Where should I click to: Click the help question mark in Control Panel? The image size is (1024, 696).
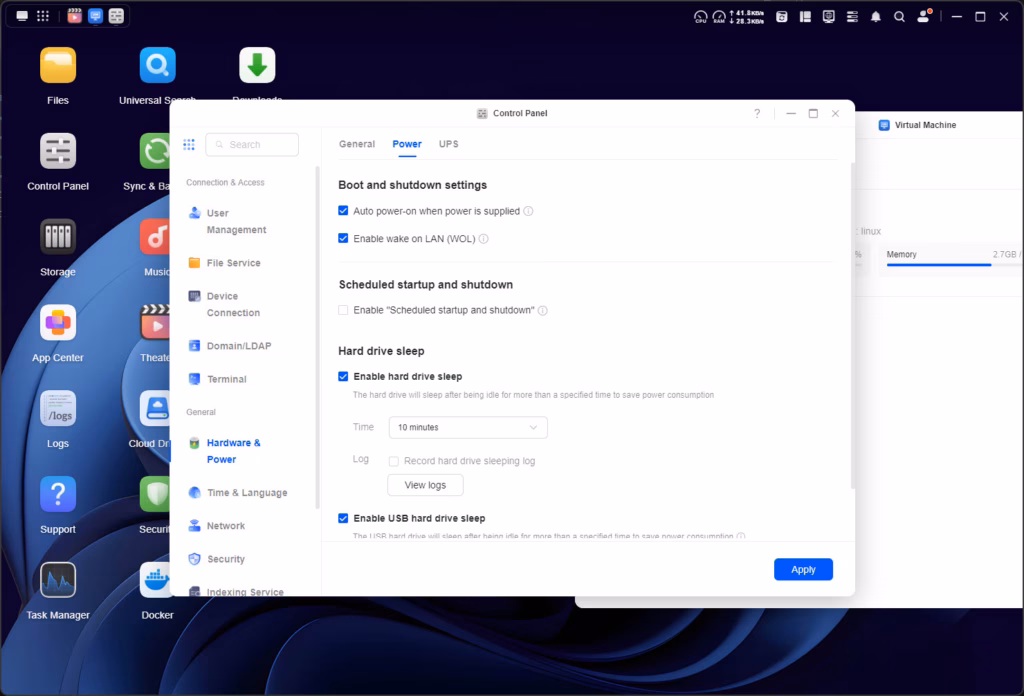pos(757,114)
